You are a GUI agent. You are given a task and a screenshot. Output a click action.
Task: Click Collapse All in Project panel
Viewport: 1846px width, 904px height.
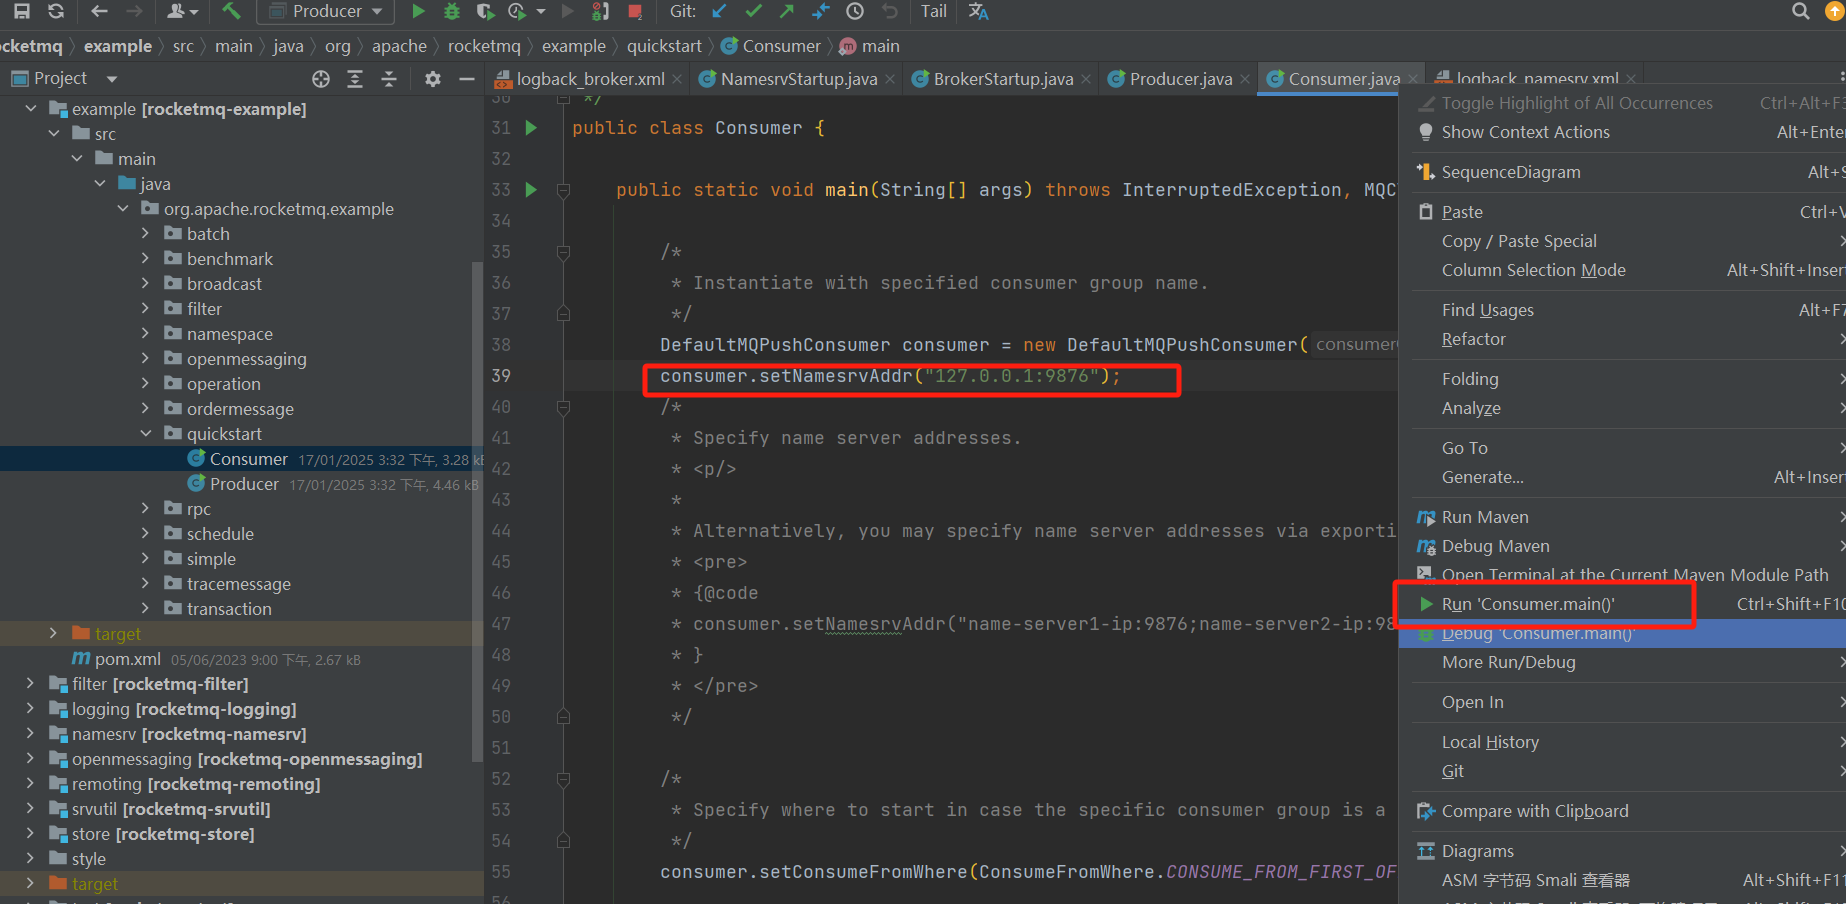389,78
